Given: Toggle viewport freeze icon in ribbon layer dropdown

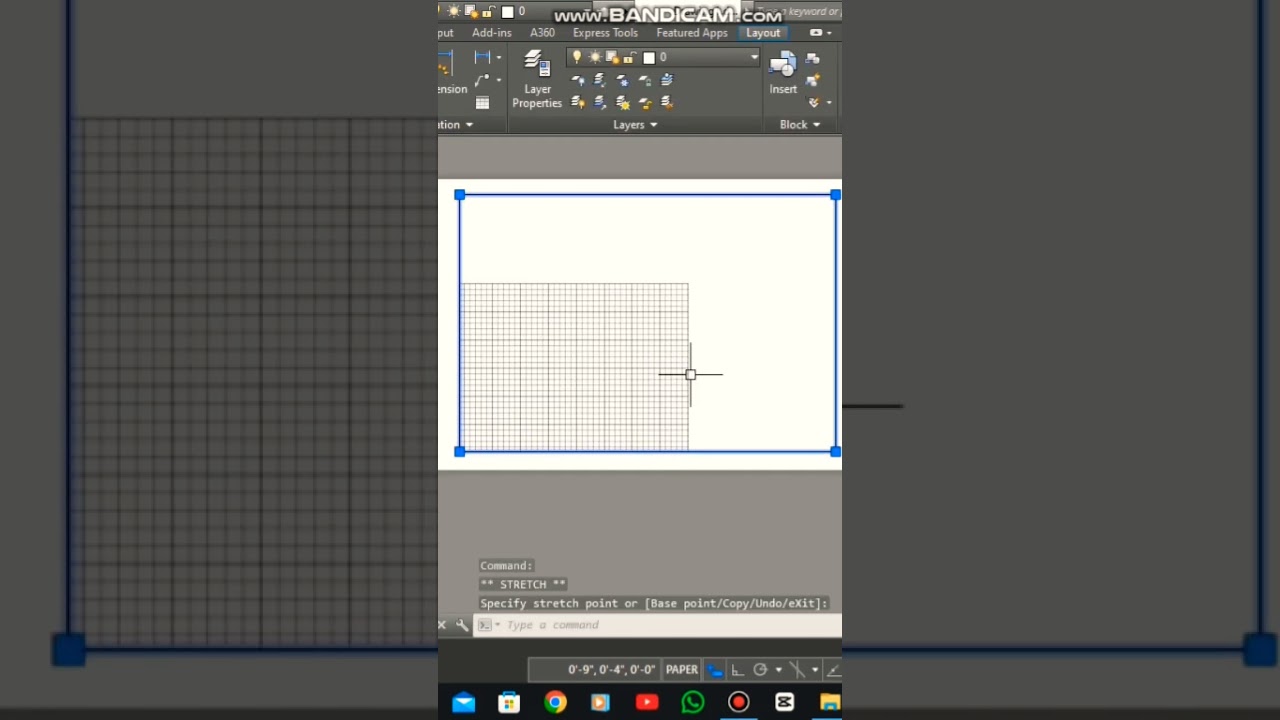Looking at the screenshot, I should click(612, 57).
